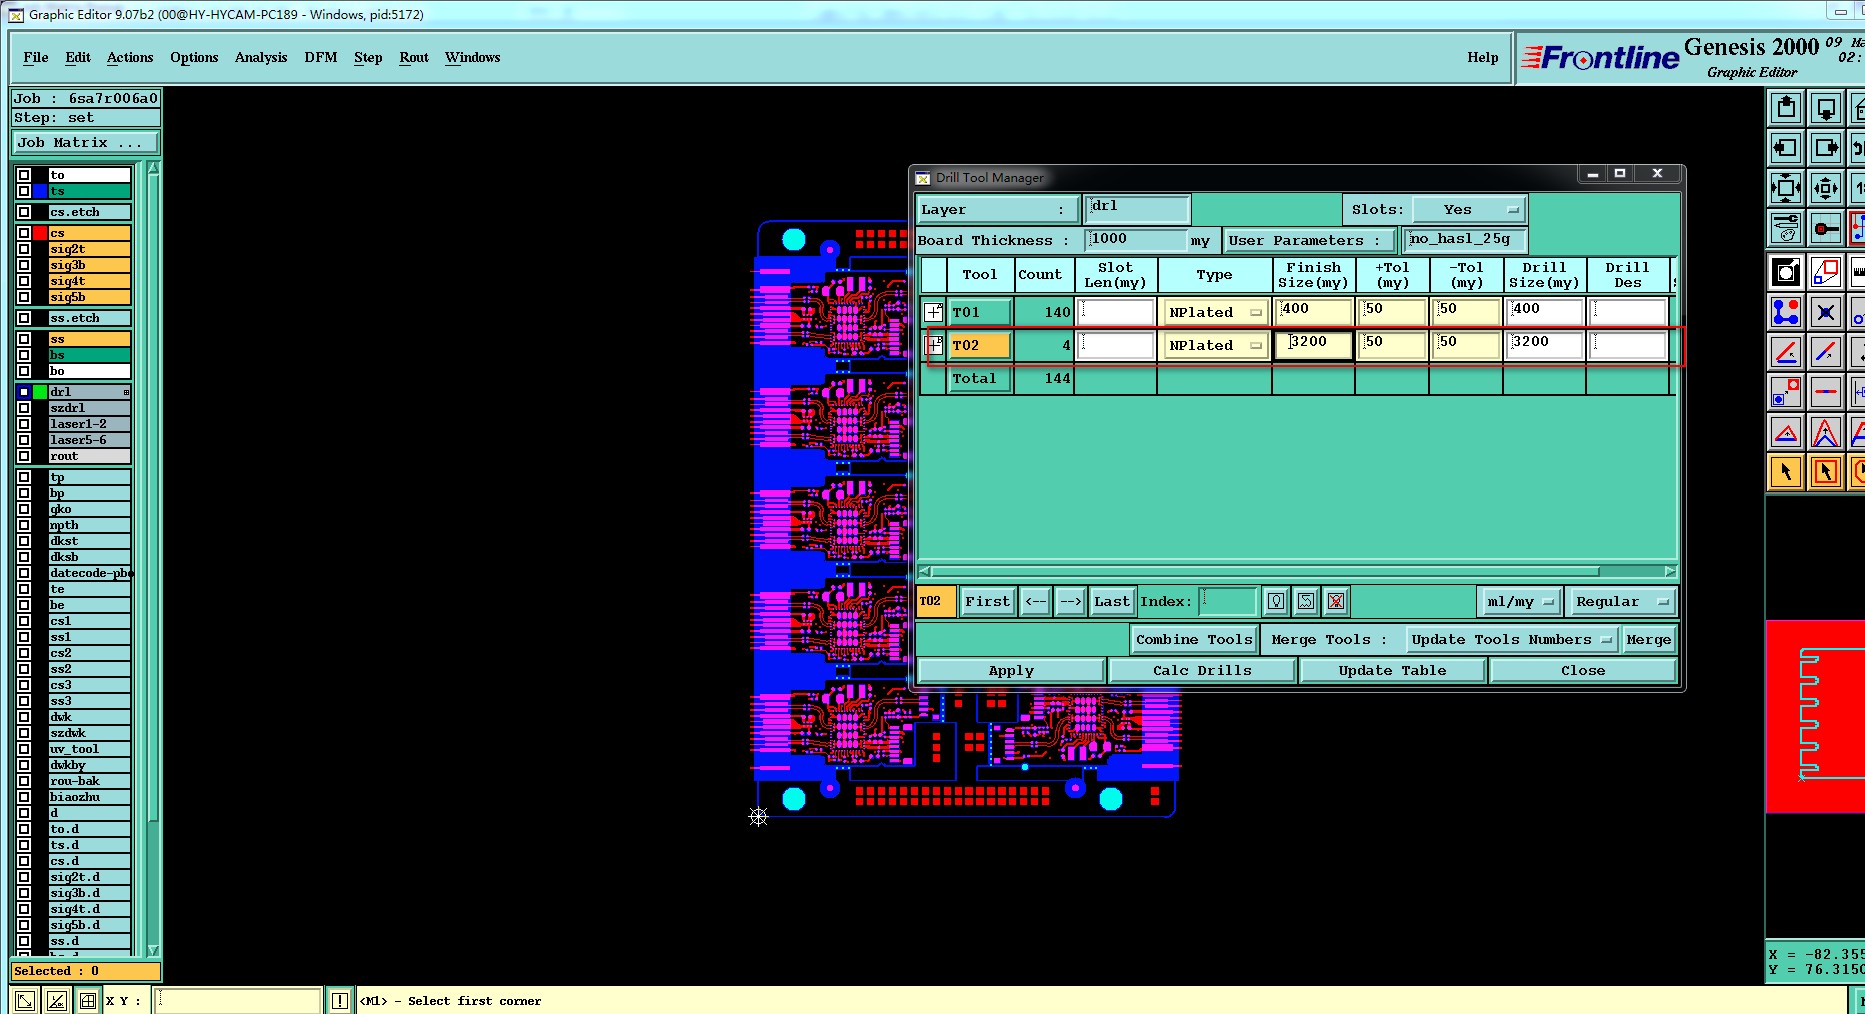Click the blue color swatch of layer ts
The height and width of the screenshot is (1014, 1865).
[40, 191]
